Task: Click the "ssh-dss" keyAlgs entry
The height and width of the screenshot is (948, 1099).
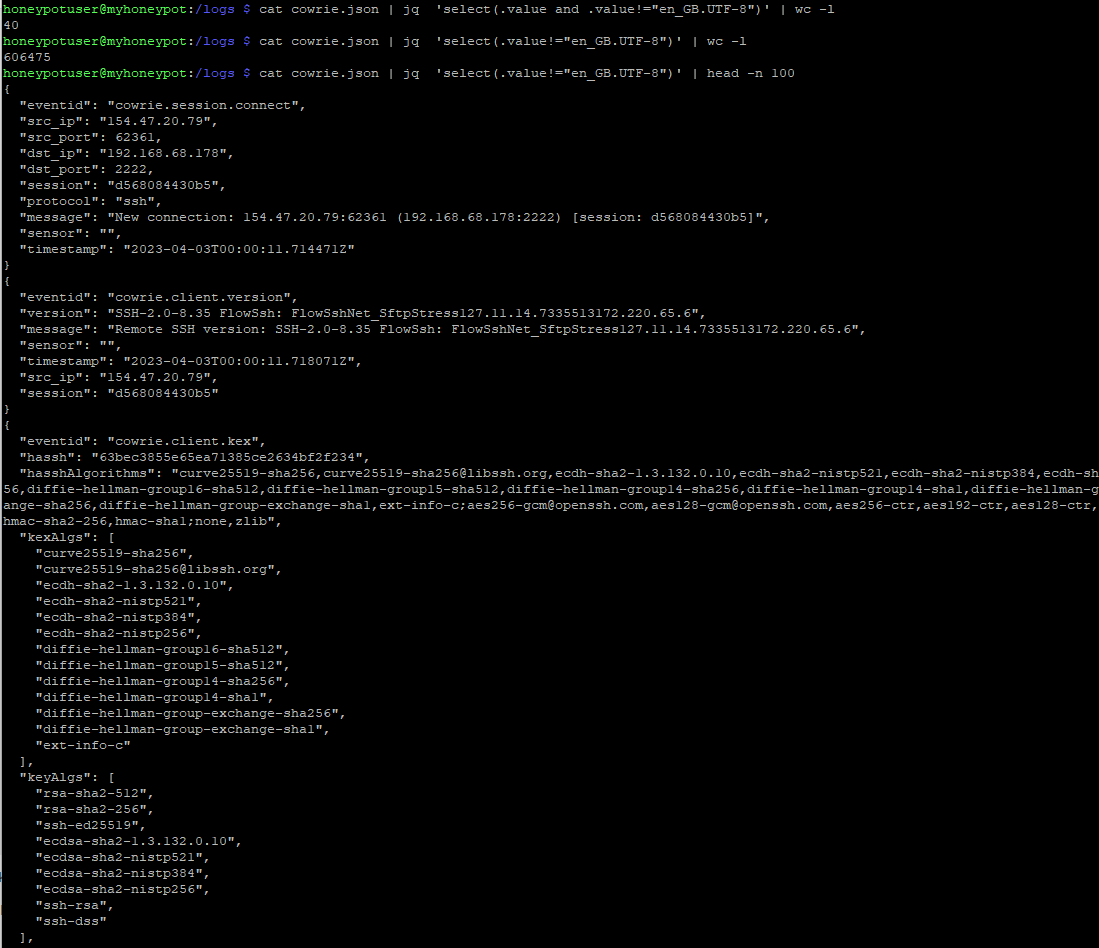Action: (70, 921)
